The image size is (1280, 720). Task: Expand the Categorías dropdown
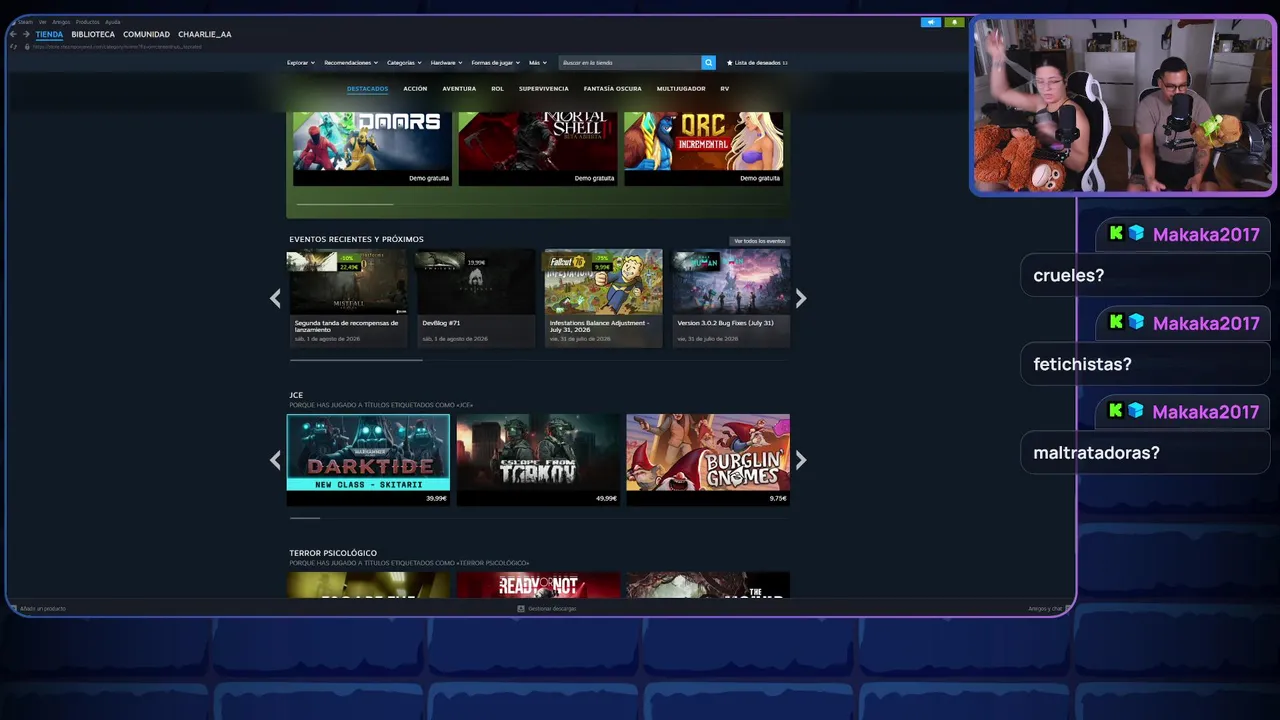tap(404, 63)
